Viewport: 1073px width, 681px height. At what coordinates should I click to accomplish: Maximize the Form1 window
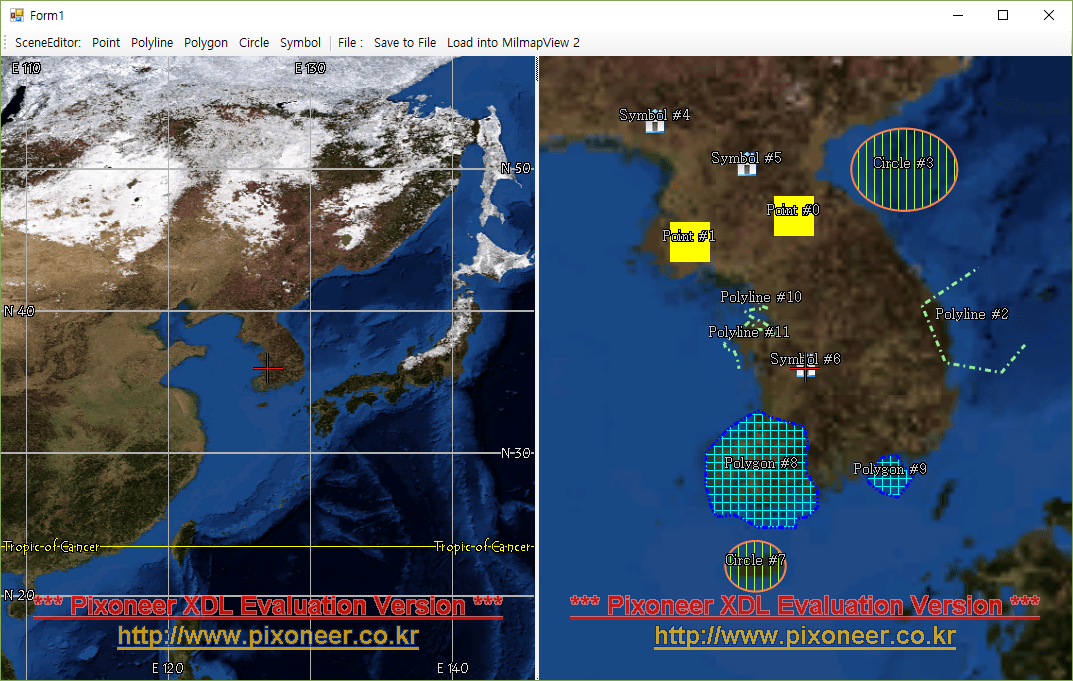pos(1003,15)
